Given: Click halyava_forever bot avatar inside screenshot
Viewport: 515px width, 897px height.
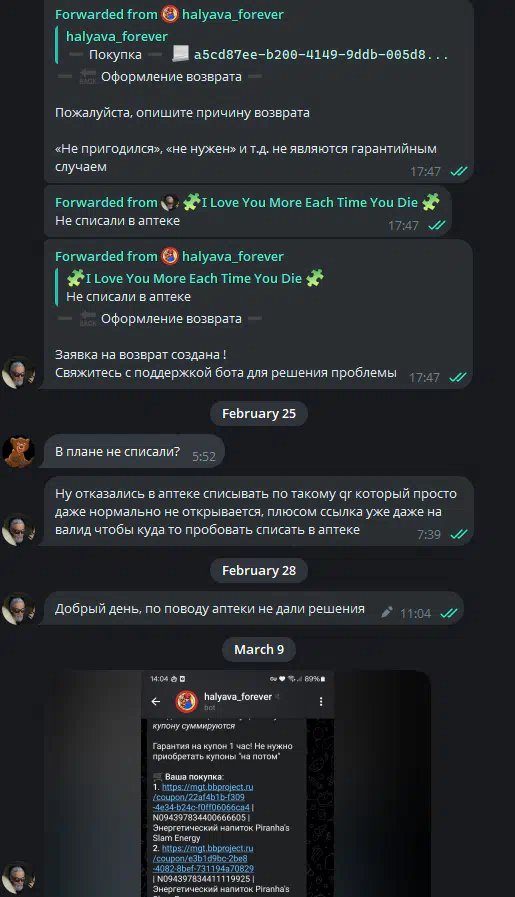Looking at the screenshot, I should [x=186, y=701].
